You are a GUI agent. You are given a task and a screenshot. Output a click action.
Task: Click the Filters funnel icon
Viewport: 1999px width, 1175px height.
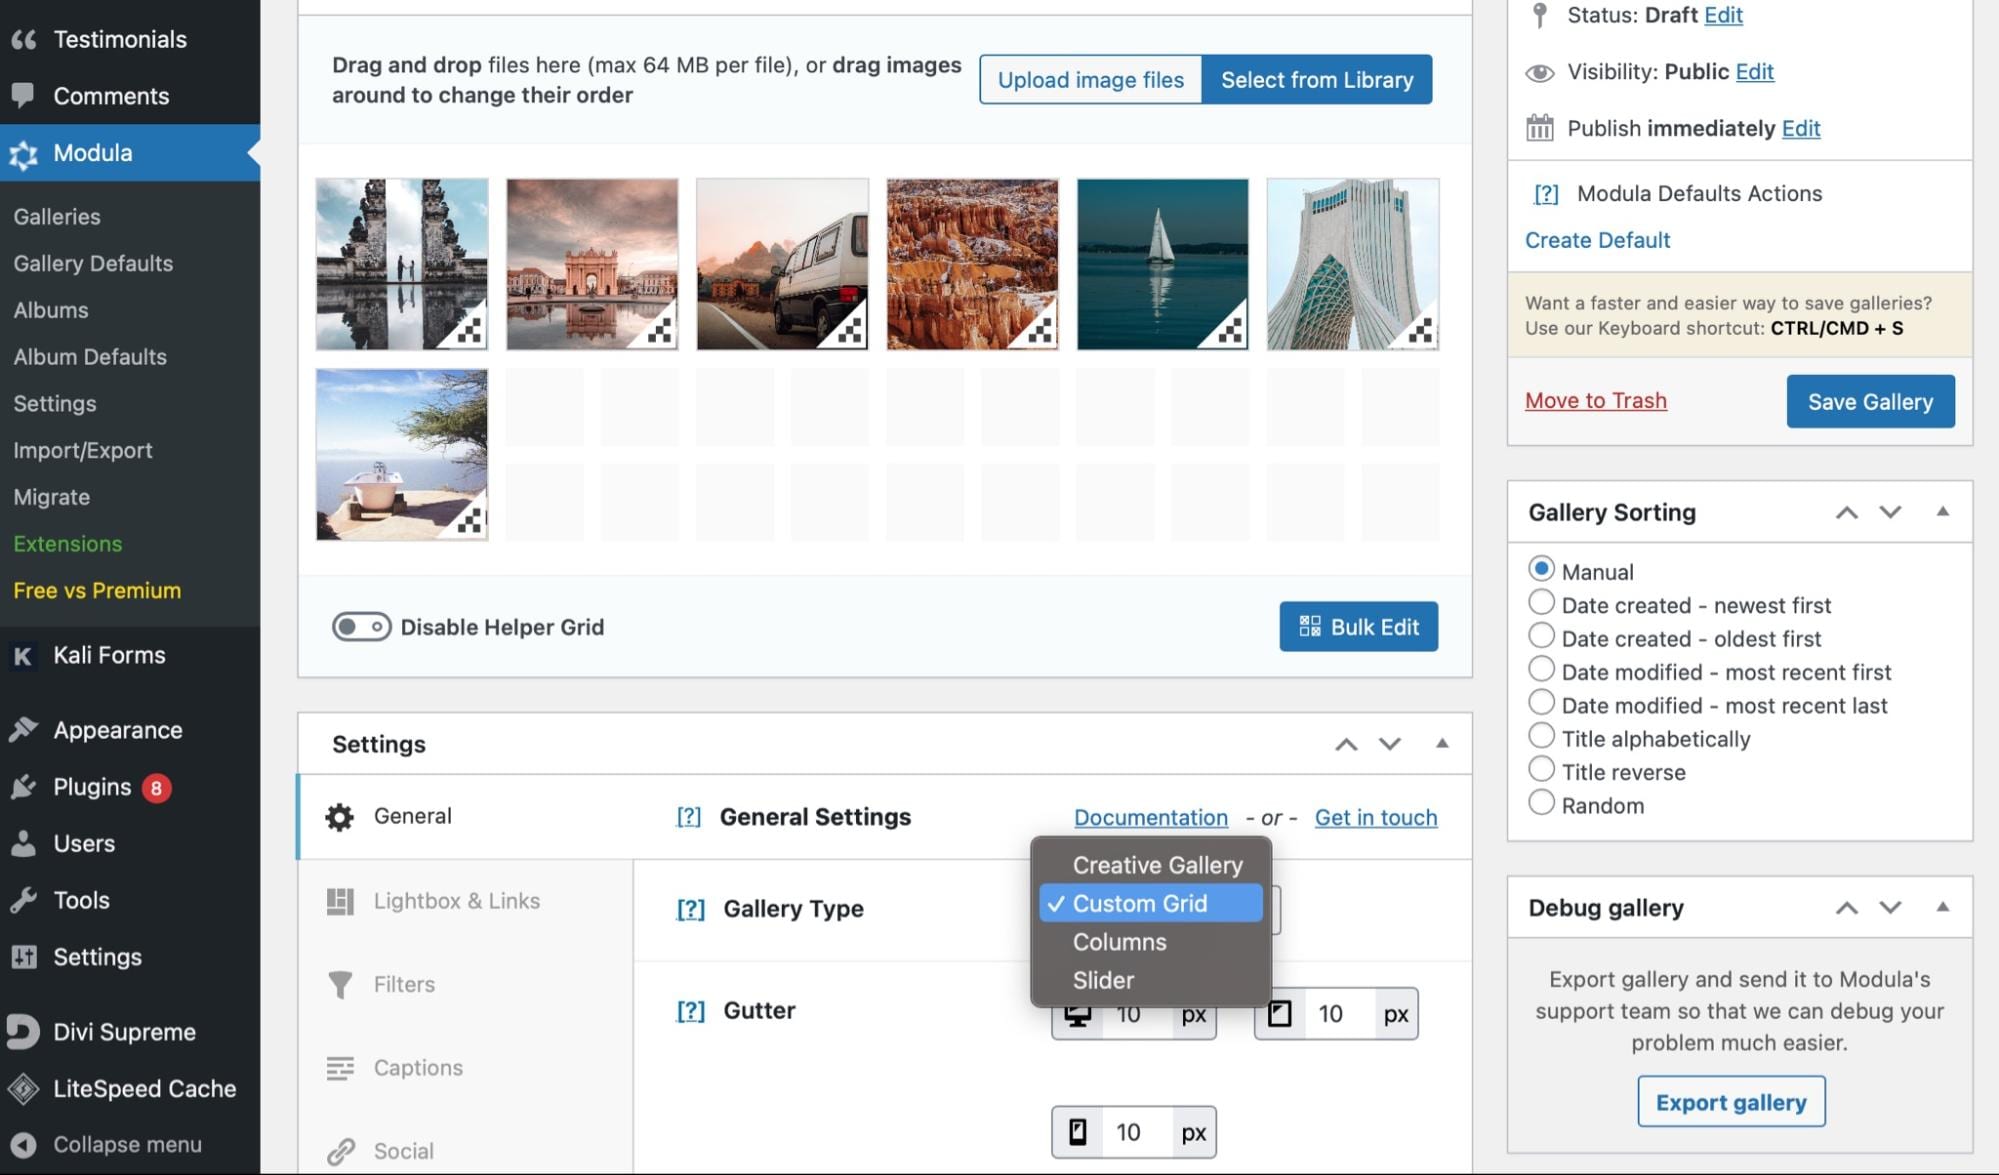(342, 984)
